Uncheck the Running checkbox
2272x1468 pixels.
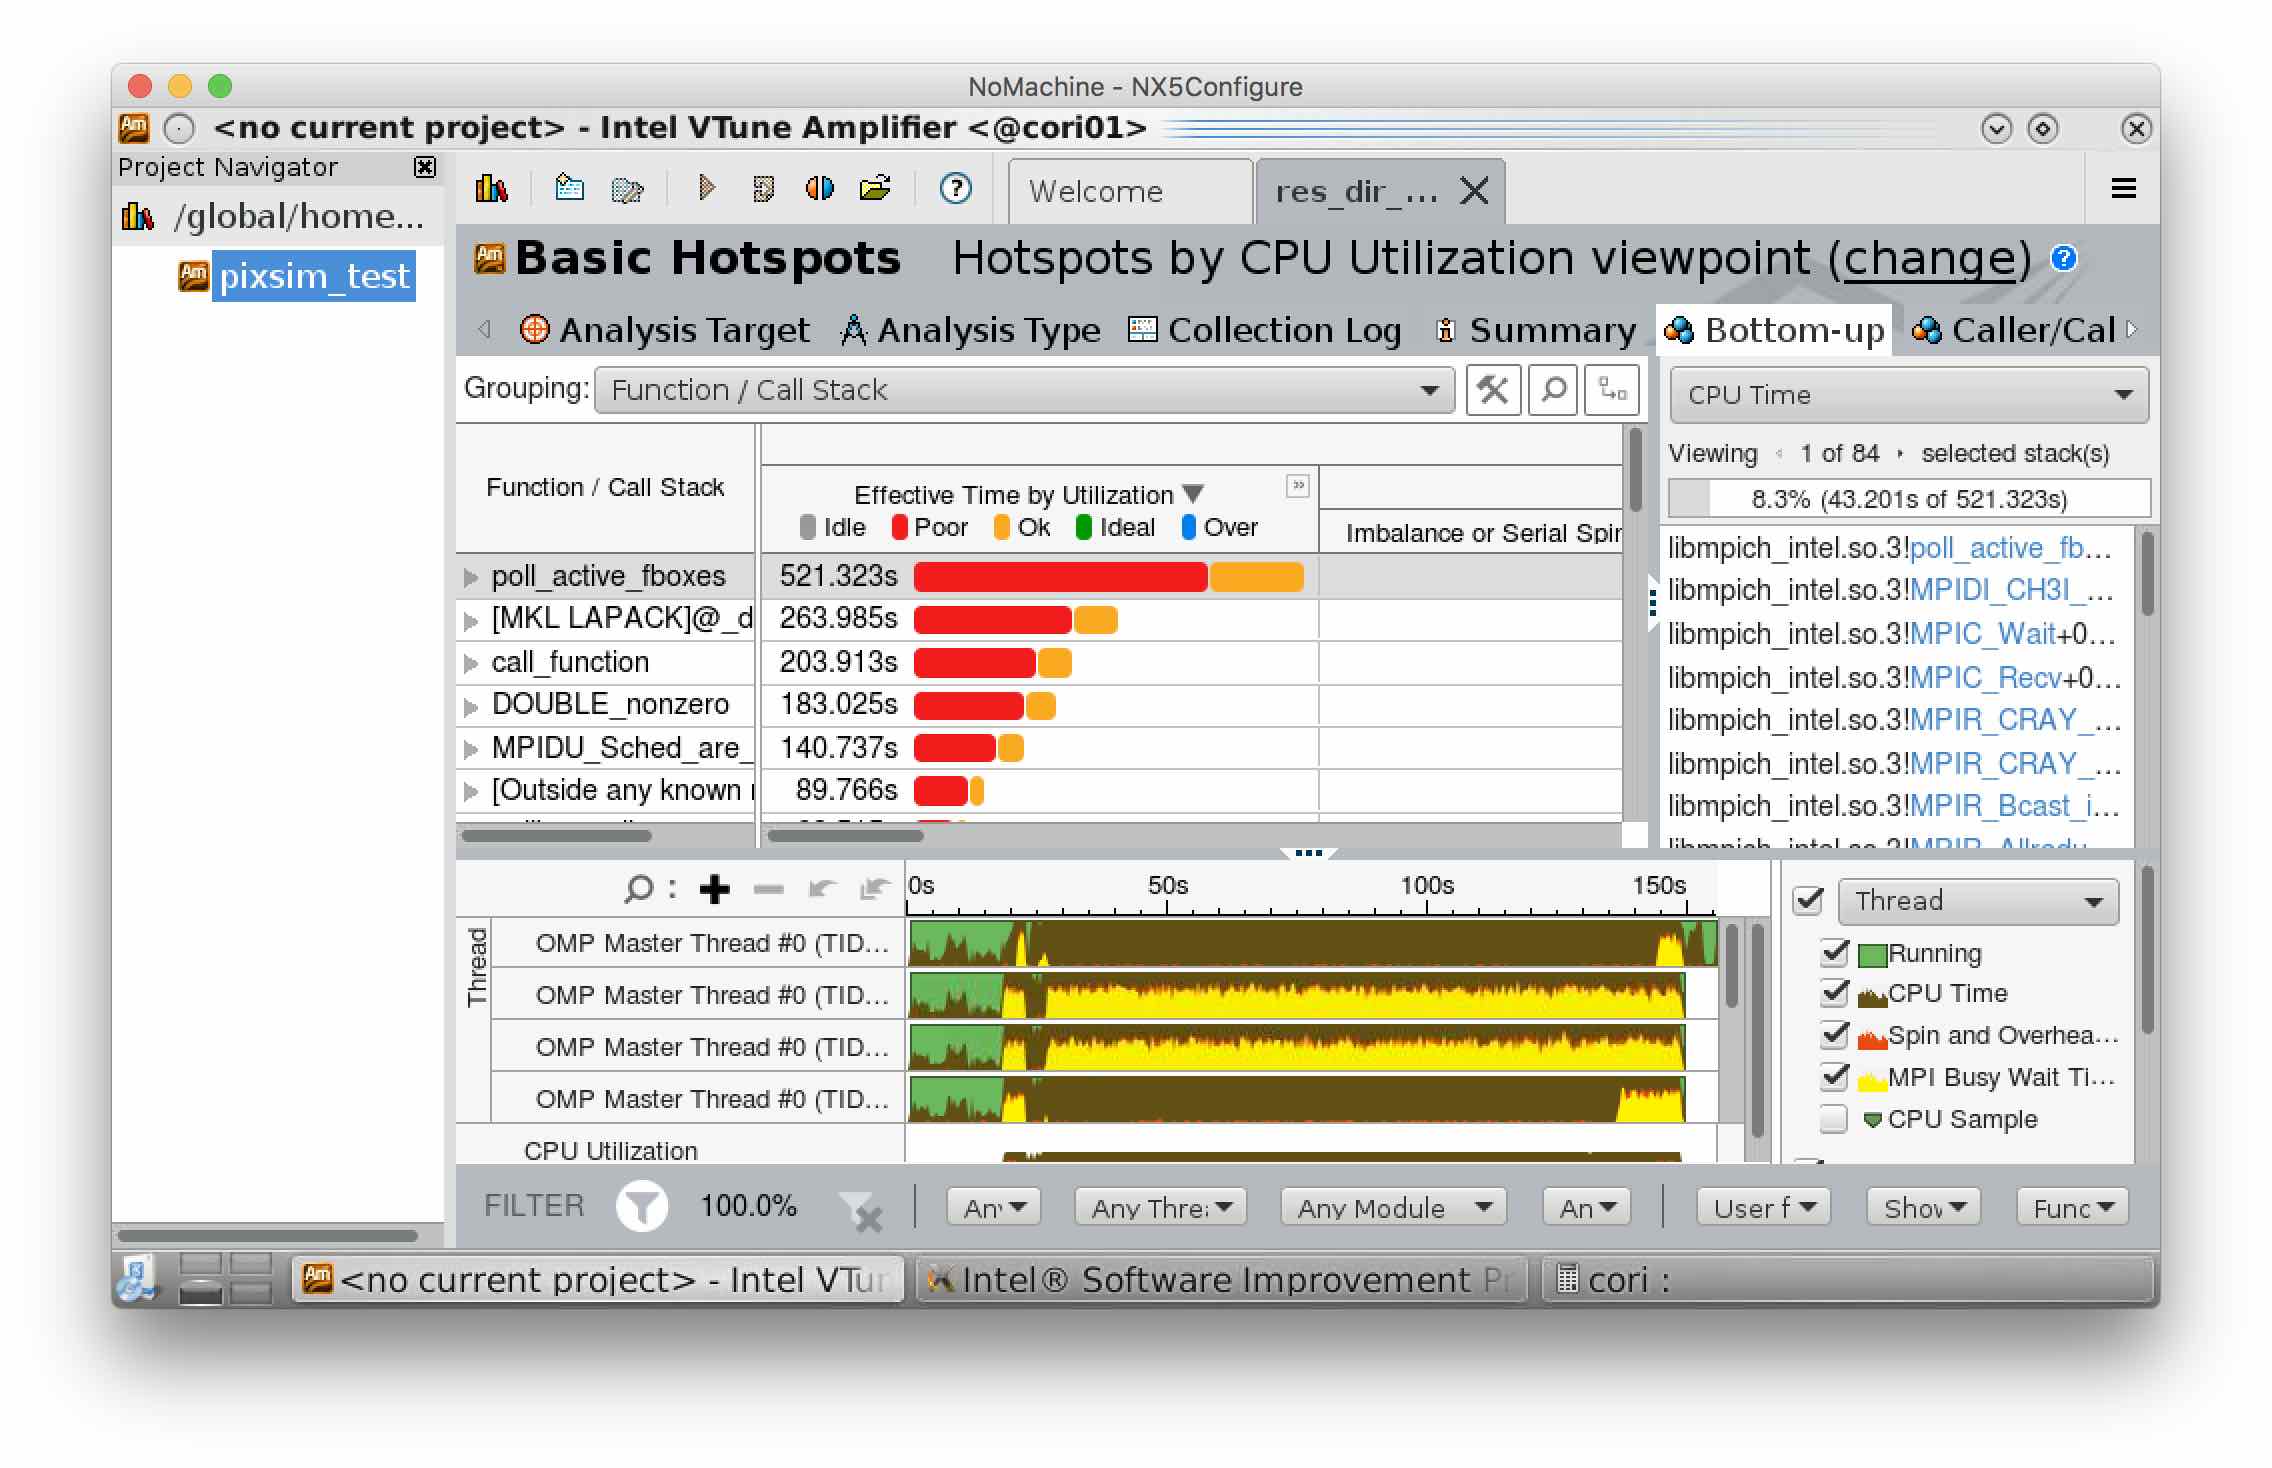point(1834,952)
